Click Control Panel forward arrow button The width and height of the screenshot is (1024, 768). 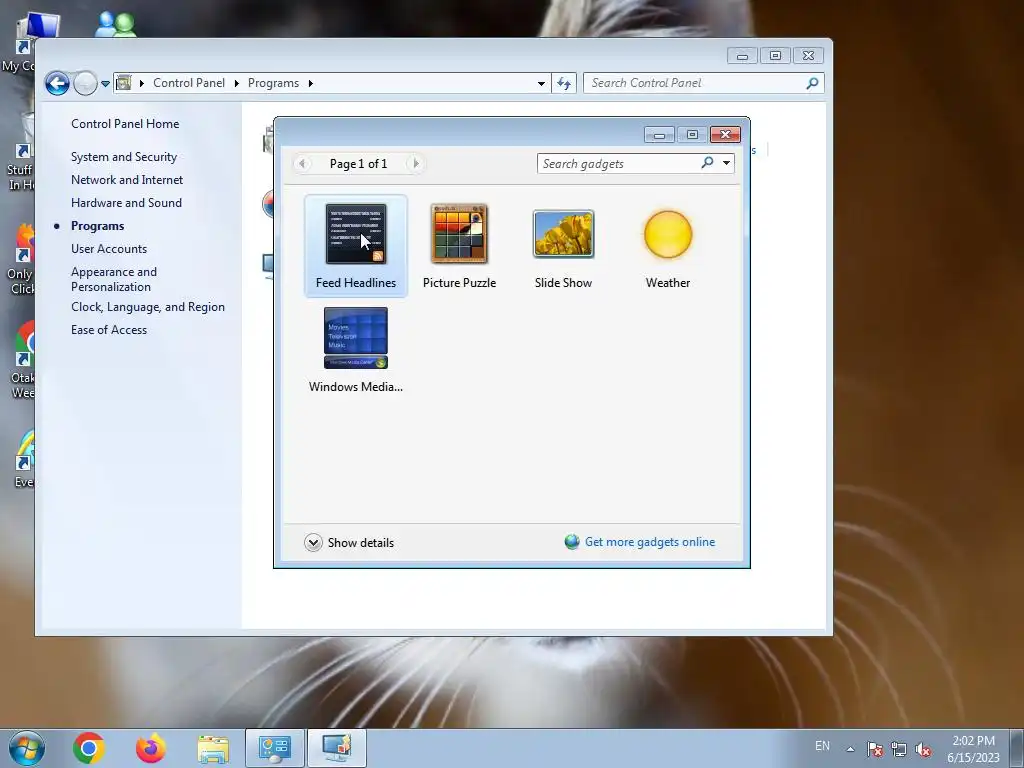point(85,83)
